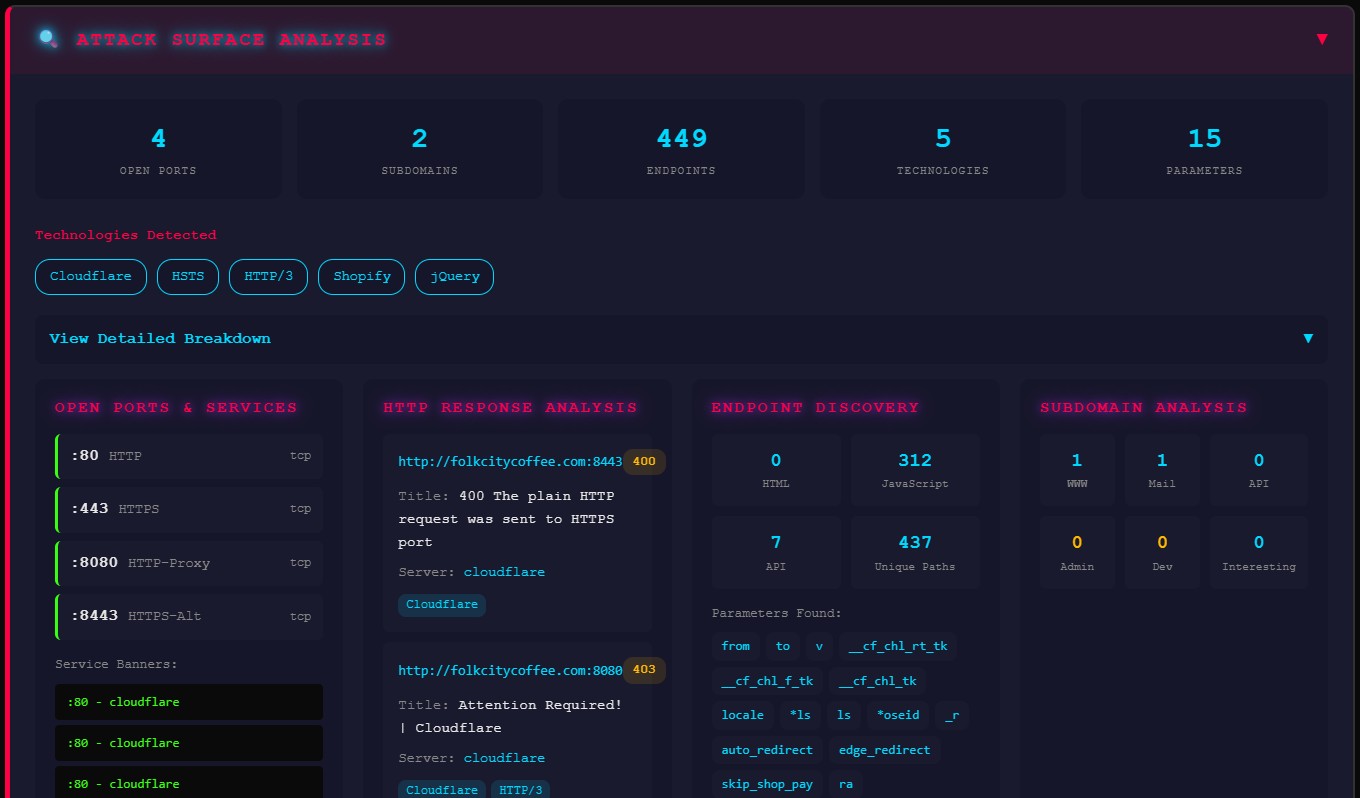Open the View Detailed Breakdown chevron arrow
Viewport: 1360px width, 798px height.
(1309, 339)
